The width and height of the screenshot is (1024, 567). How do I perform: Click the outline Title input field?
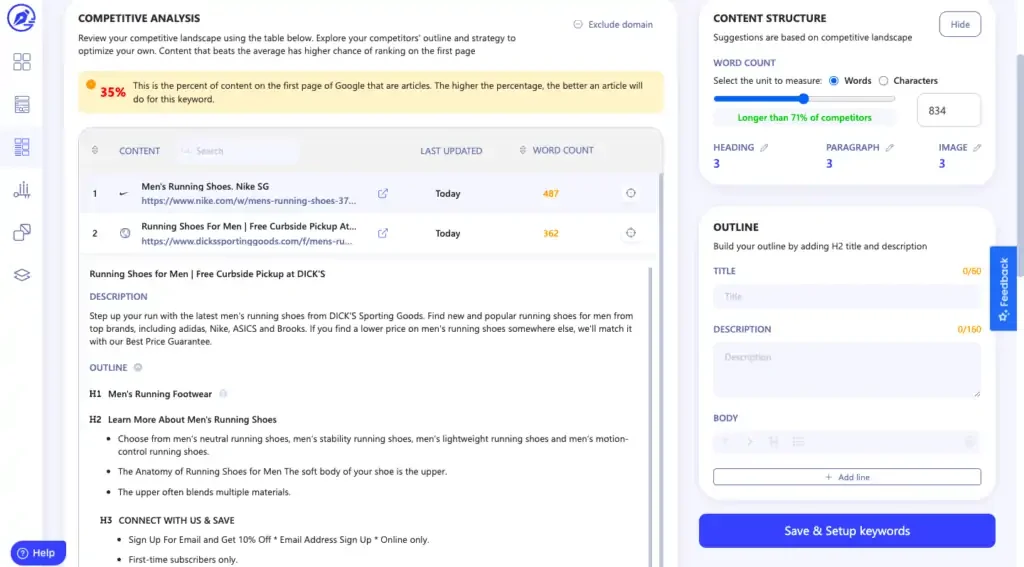(x=847, y=297)
